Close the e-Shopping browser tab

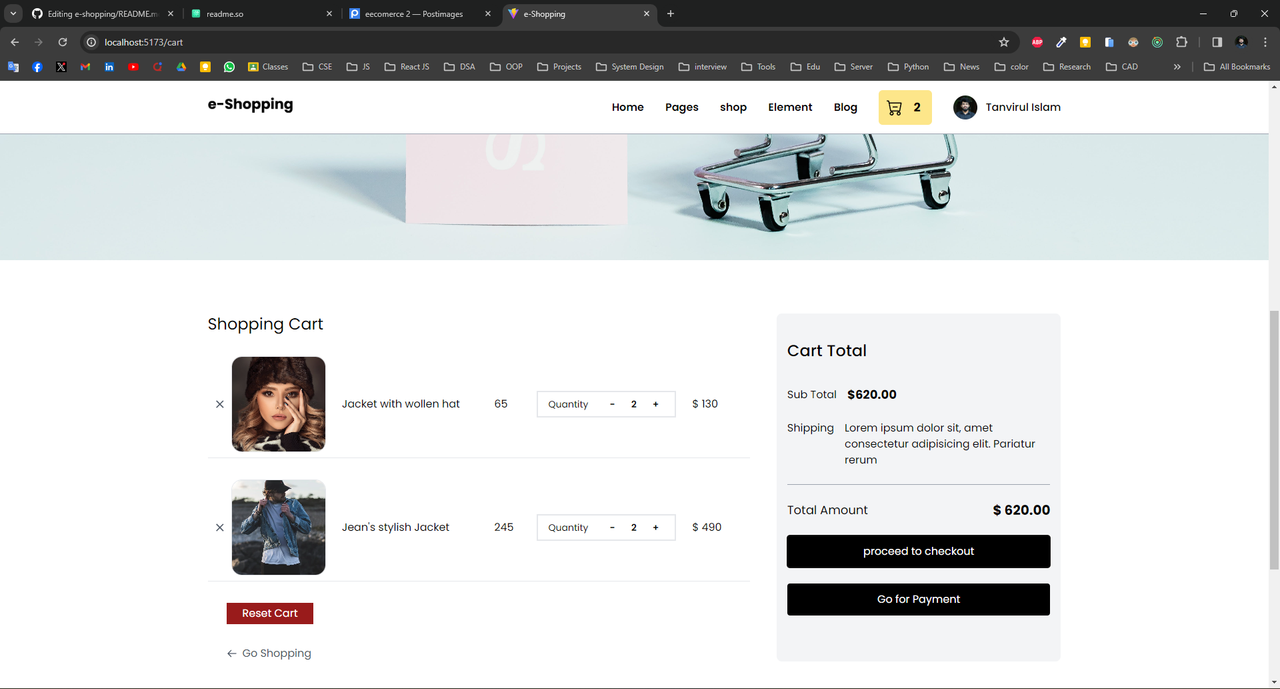[x=646, y=14]
